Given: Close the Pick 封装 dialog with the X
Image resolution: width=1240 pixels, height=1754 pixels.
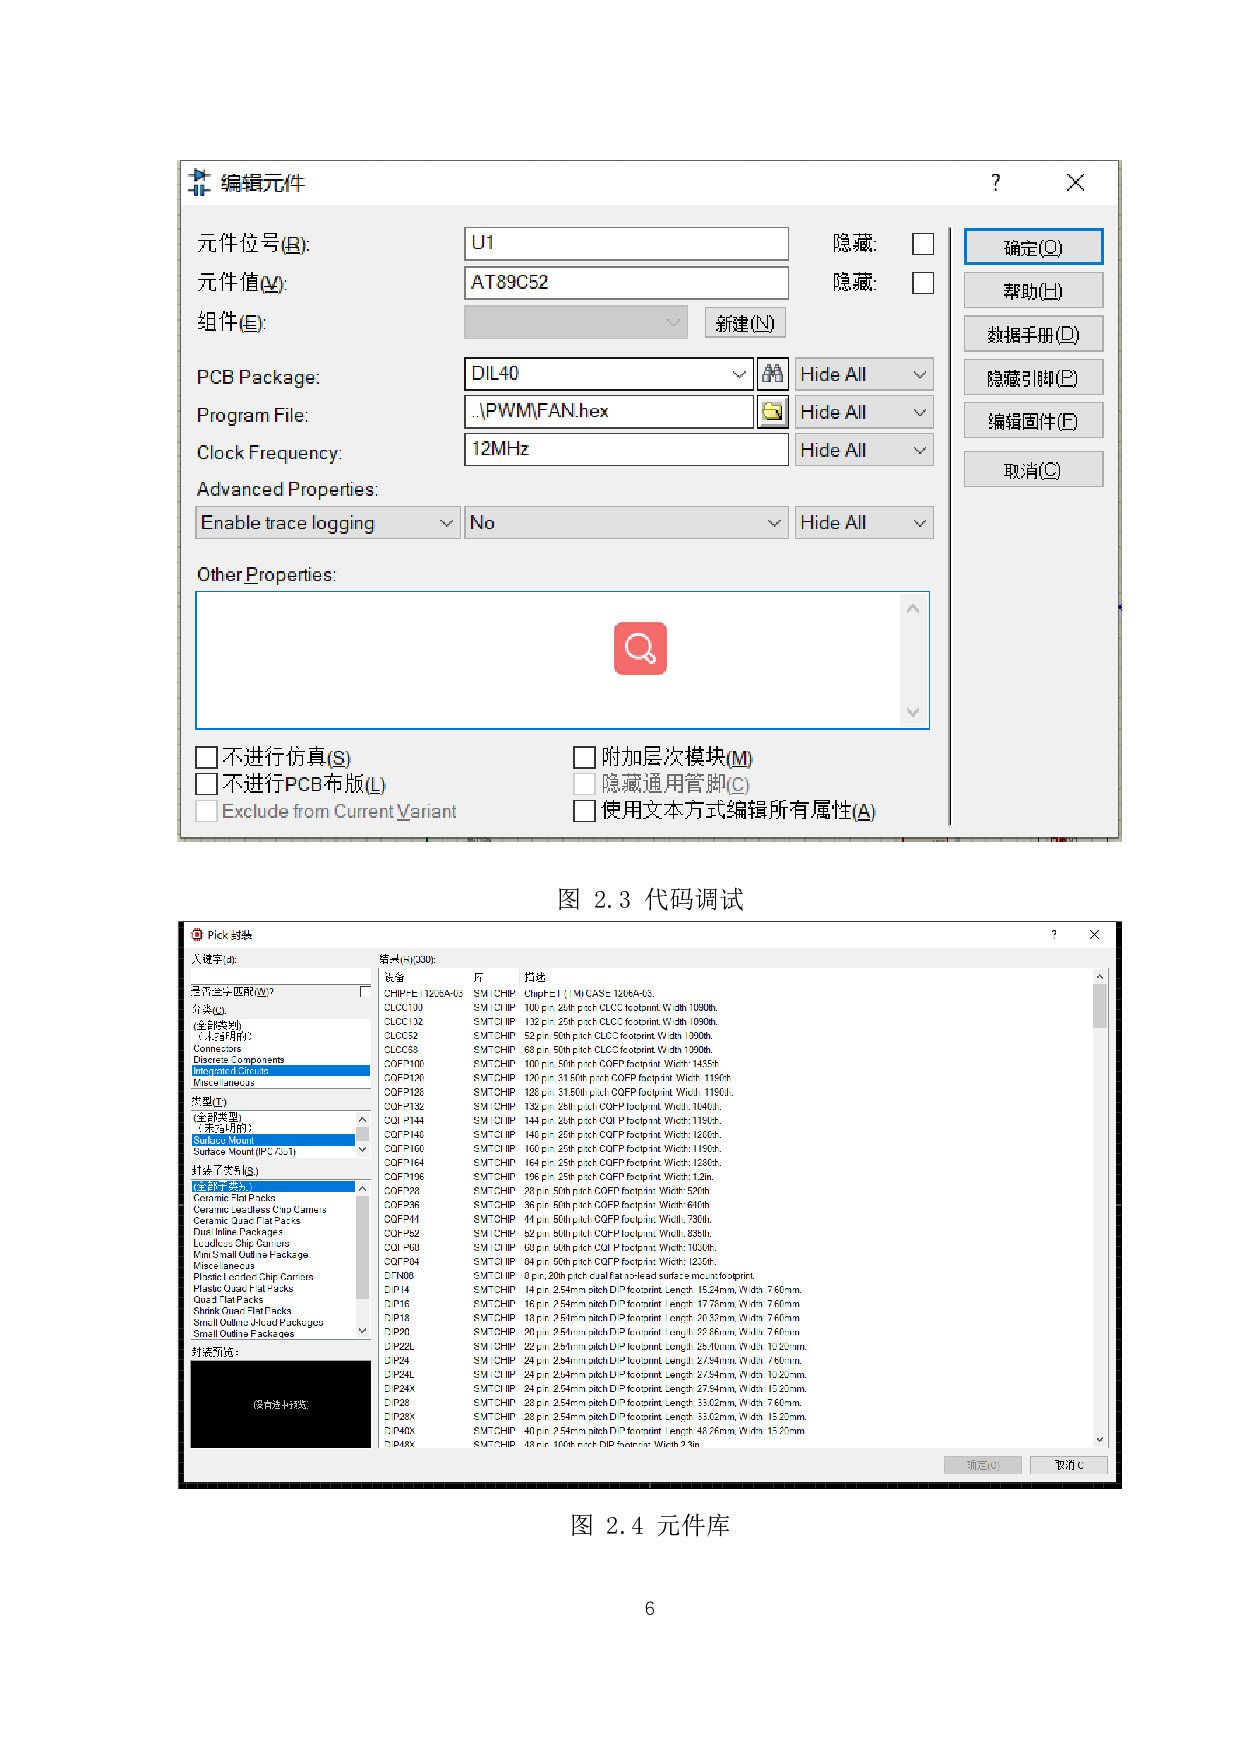Looking at the screenshot, I should (1094, 934).
